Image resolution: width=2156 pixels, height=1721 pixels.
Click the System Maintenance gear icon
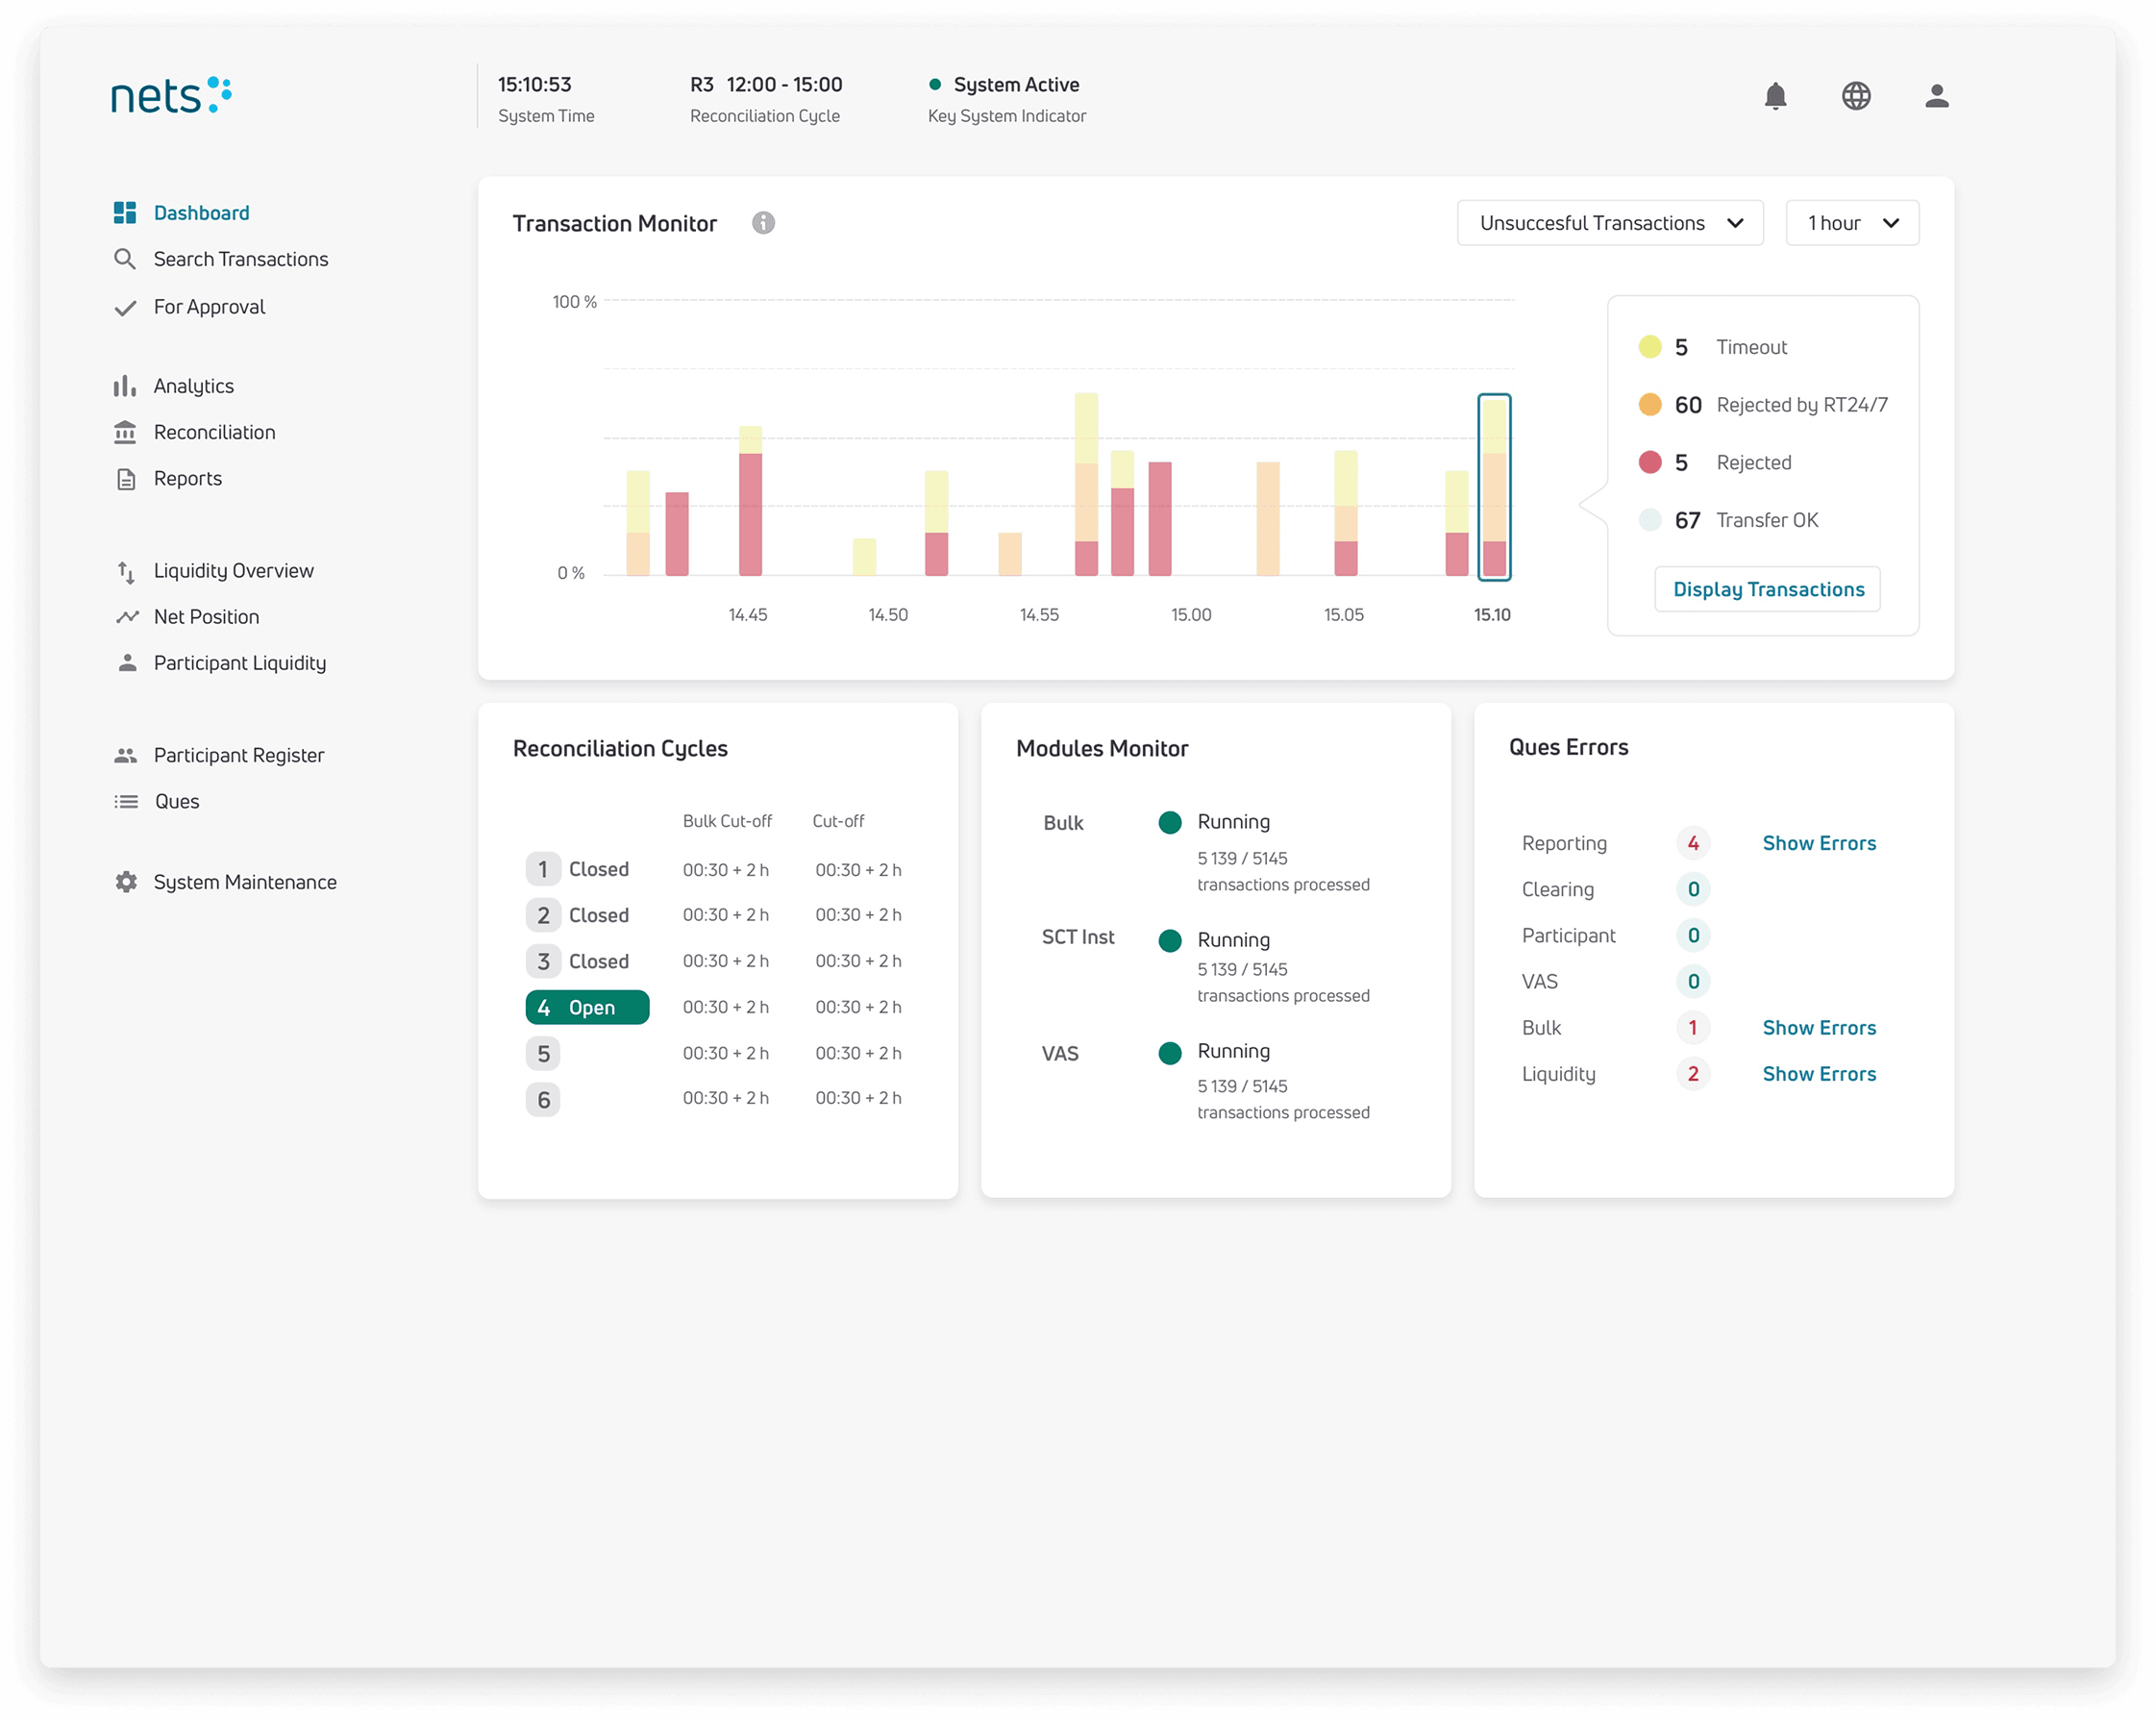[125, 882]
